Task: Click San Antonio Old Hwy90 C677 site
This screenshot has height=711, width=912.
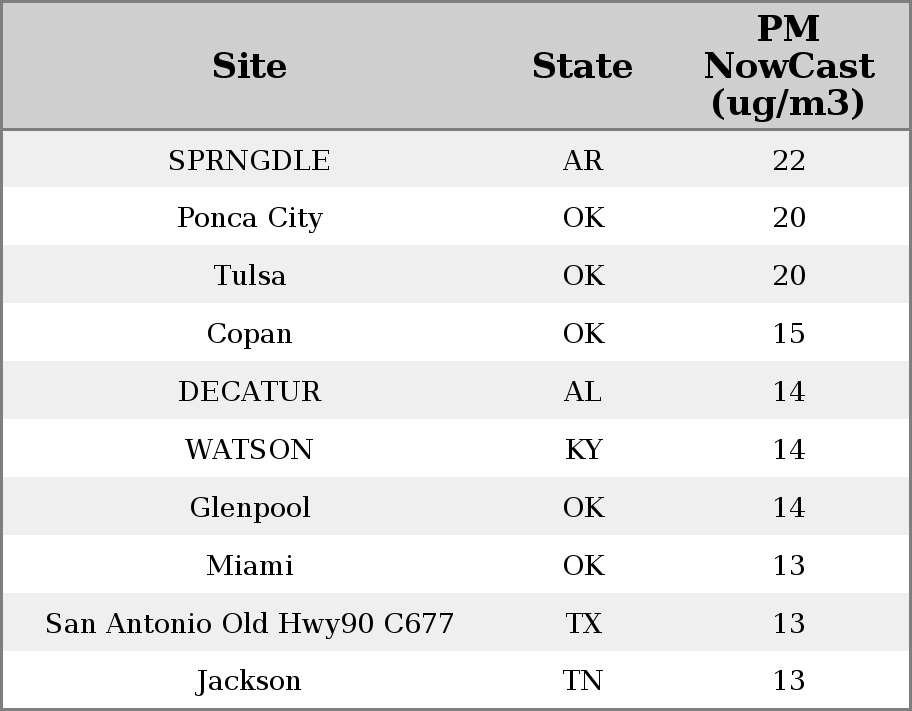Action: tap(249, 624)
